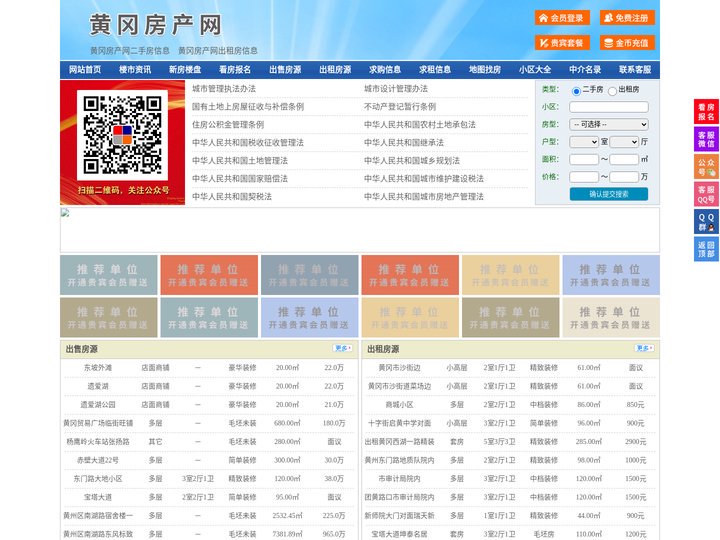Select the 二手房 radio button
Screen dimensions: 720x540
[x=576, y=91]
